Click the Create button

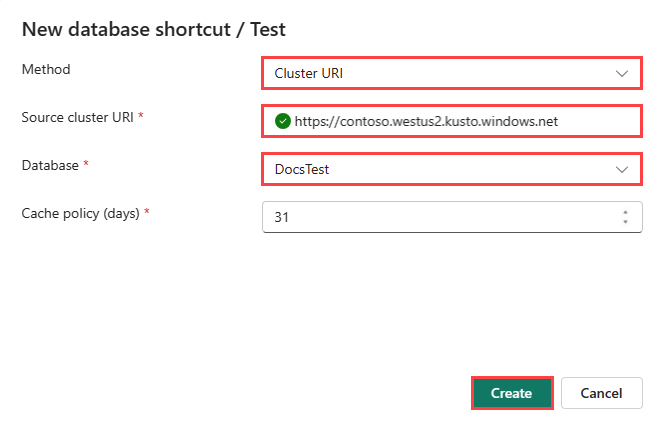[512, 393]
